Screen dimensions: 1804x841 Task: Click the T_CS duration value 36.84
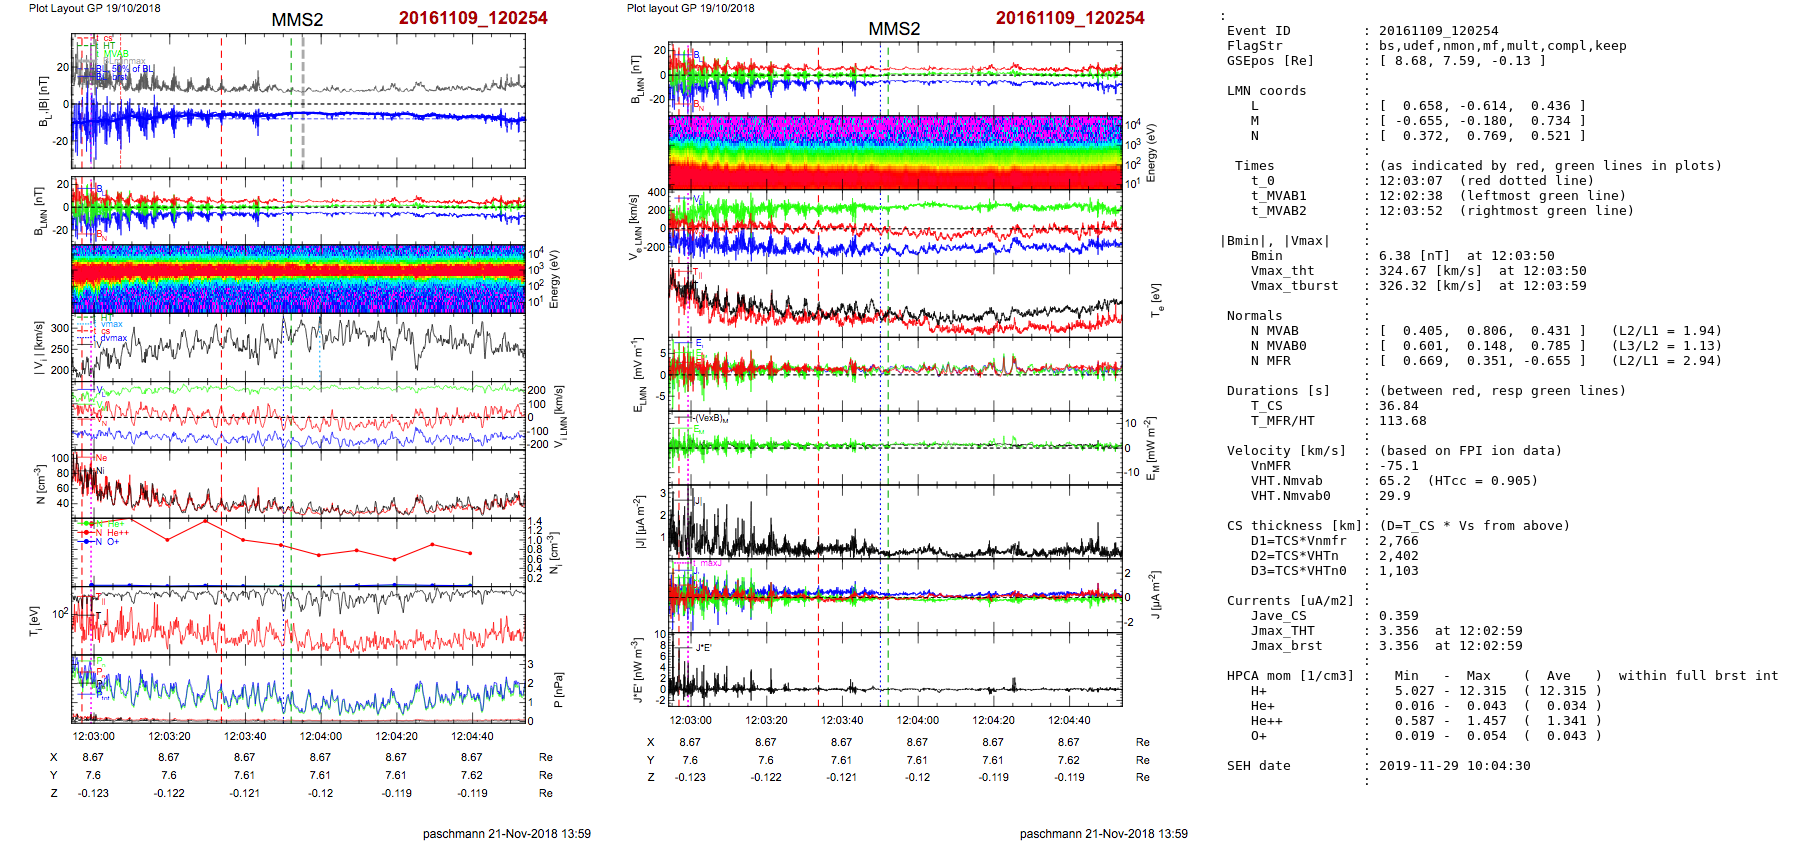click(1398, 406)
